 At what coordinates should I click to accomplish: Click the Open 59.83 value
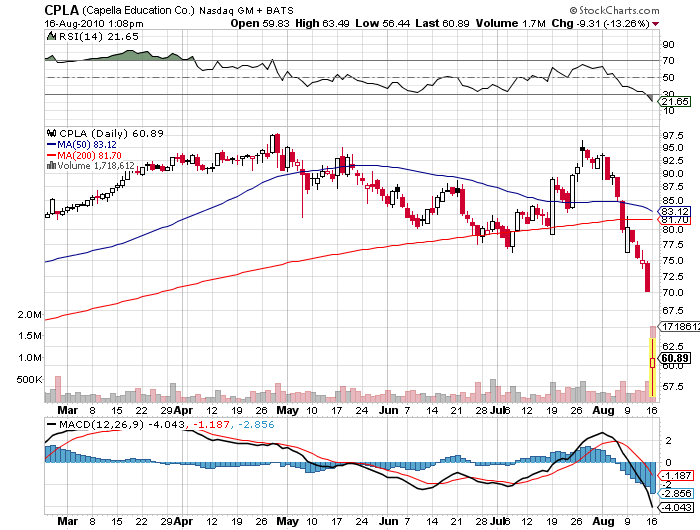(260, 23)
